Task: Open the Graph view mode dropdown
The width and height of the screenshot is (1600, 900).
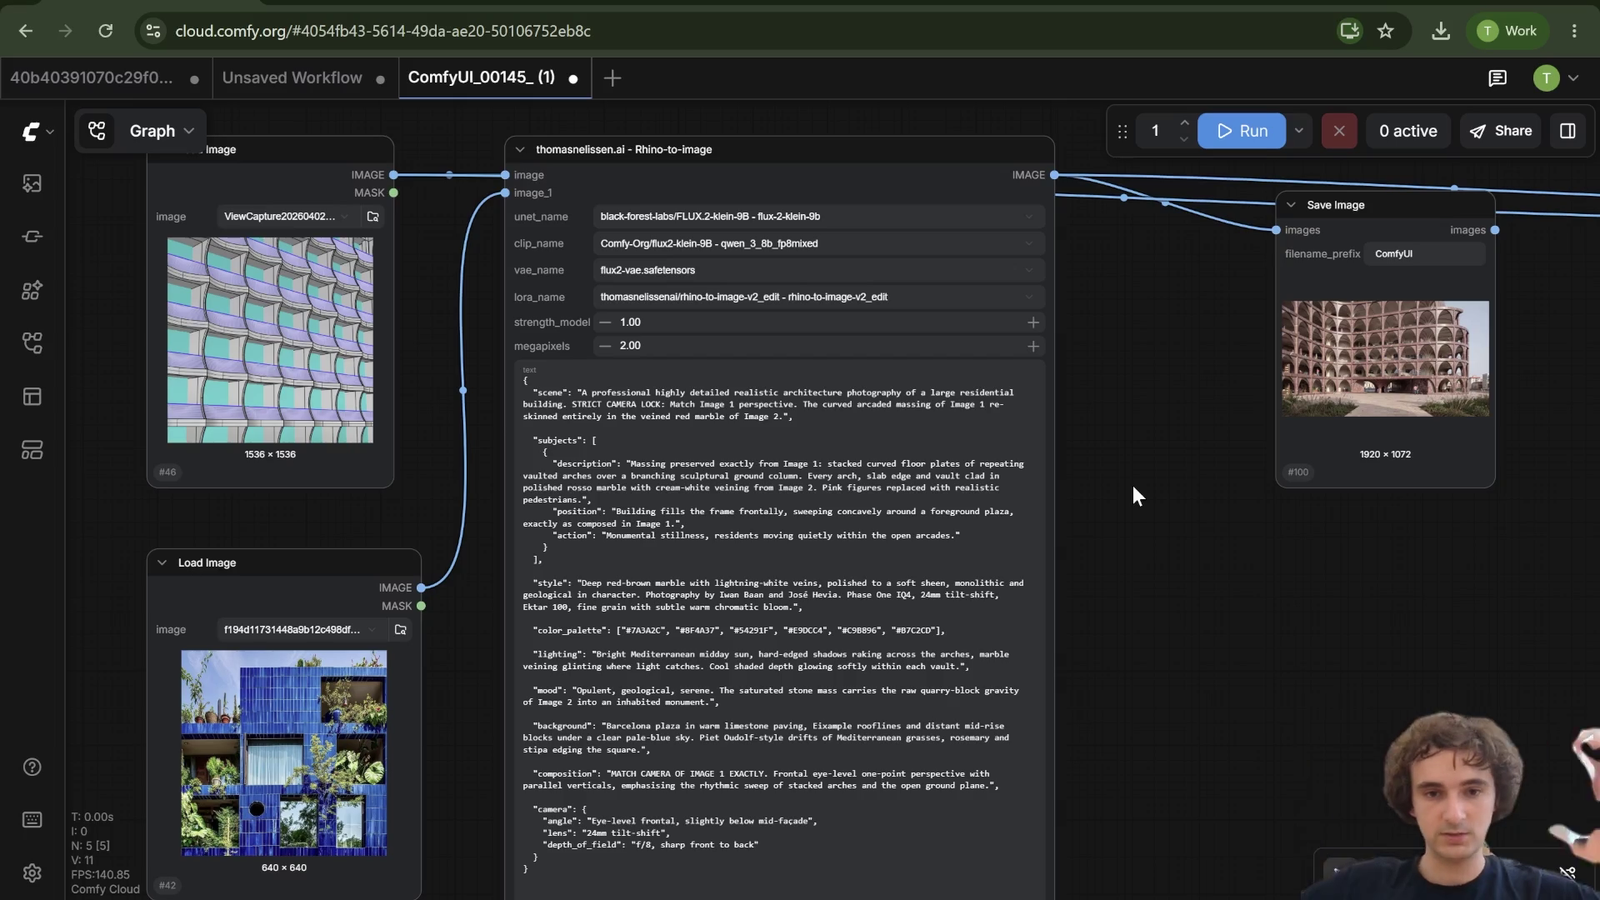Action: pyautogui.click(x=161, y=131)
